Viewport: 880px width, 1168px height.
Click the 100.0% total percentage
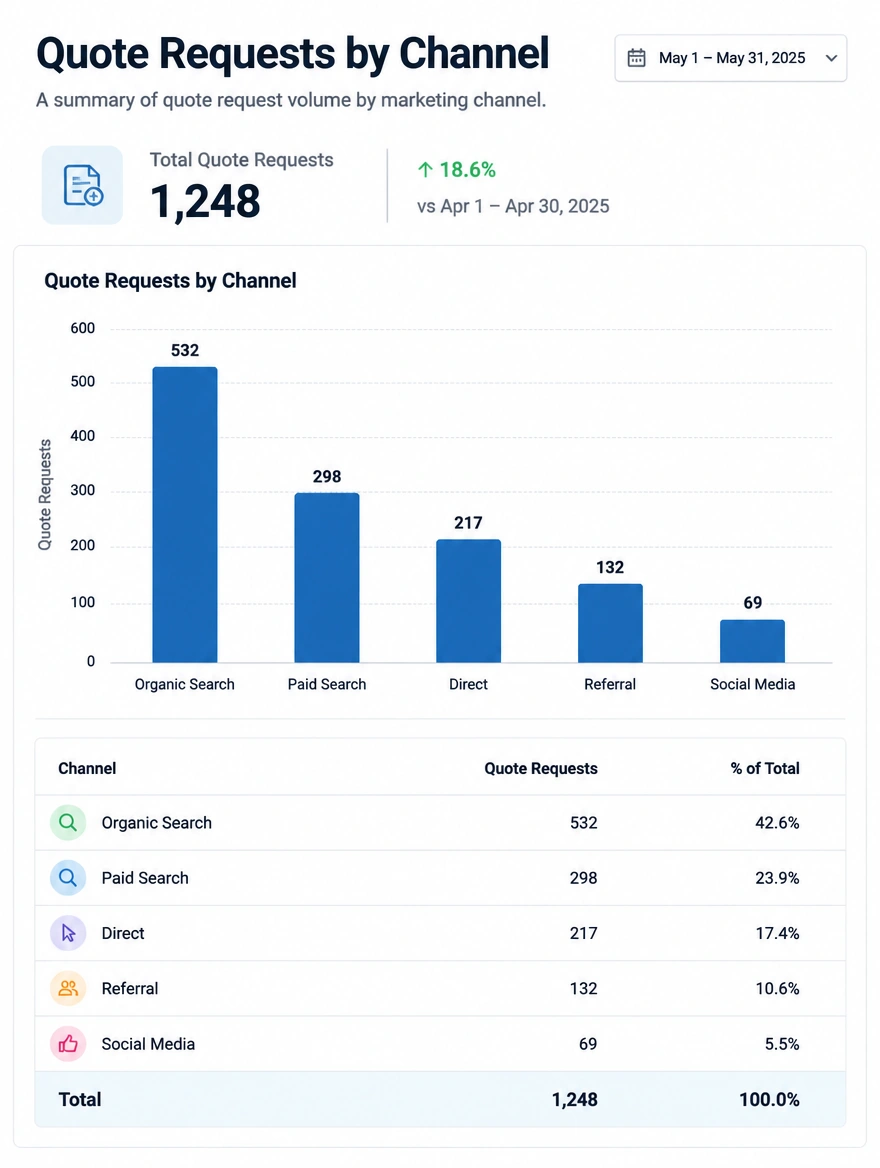(x=769, y=1099)
